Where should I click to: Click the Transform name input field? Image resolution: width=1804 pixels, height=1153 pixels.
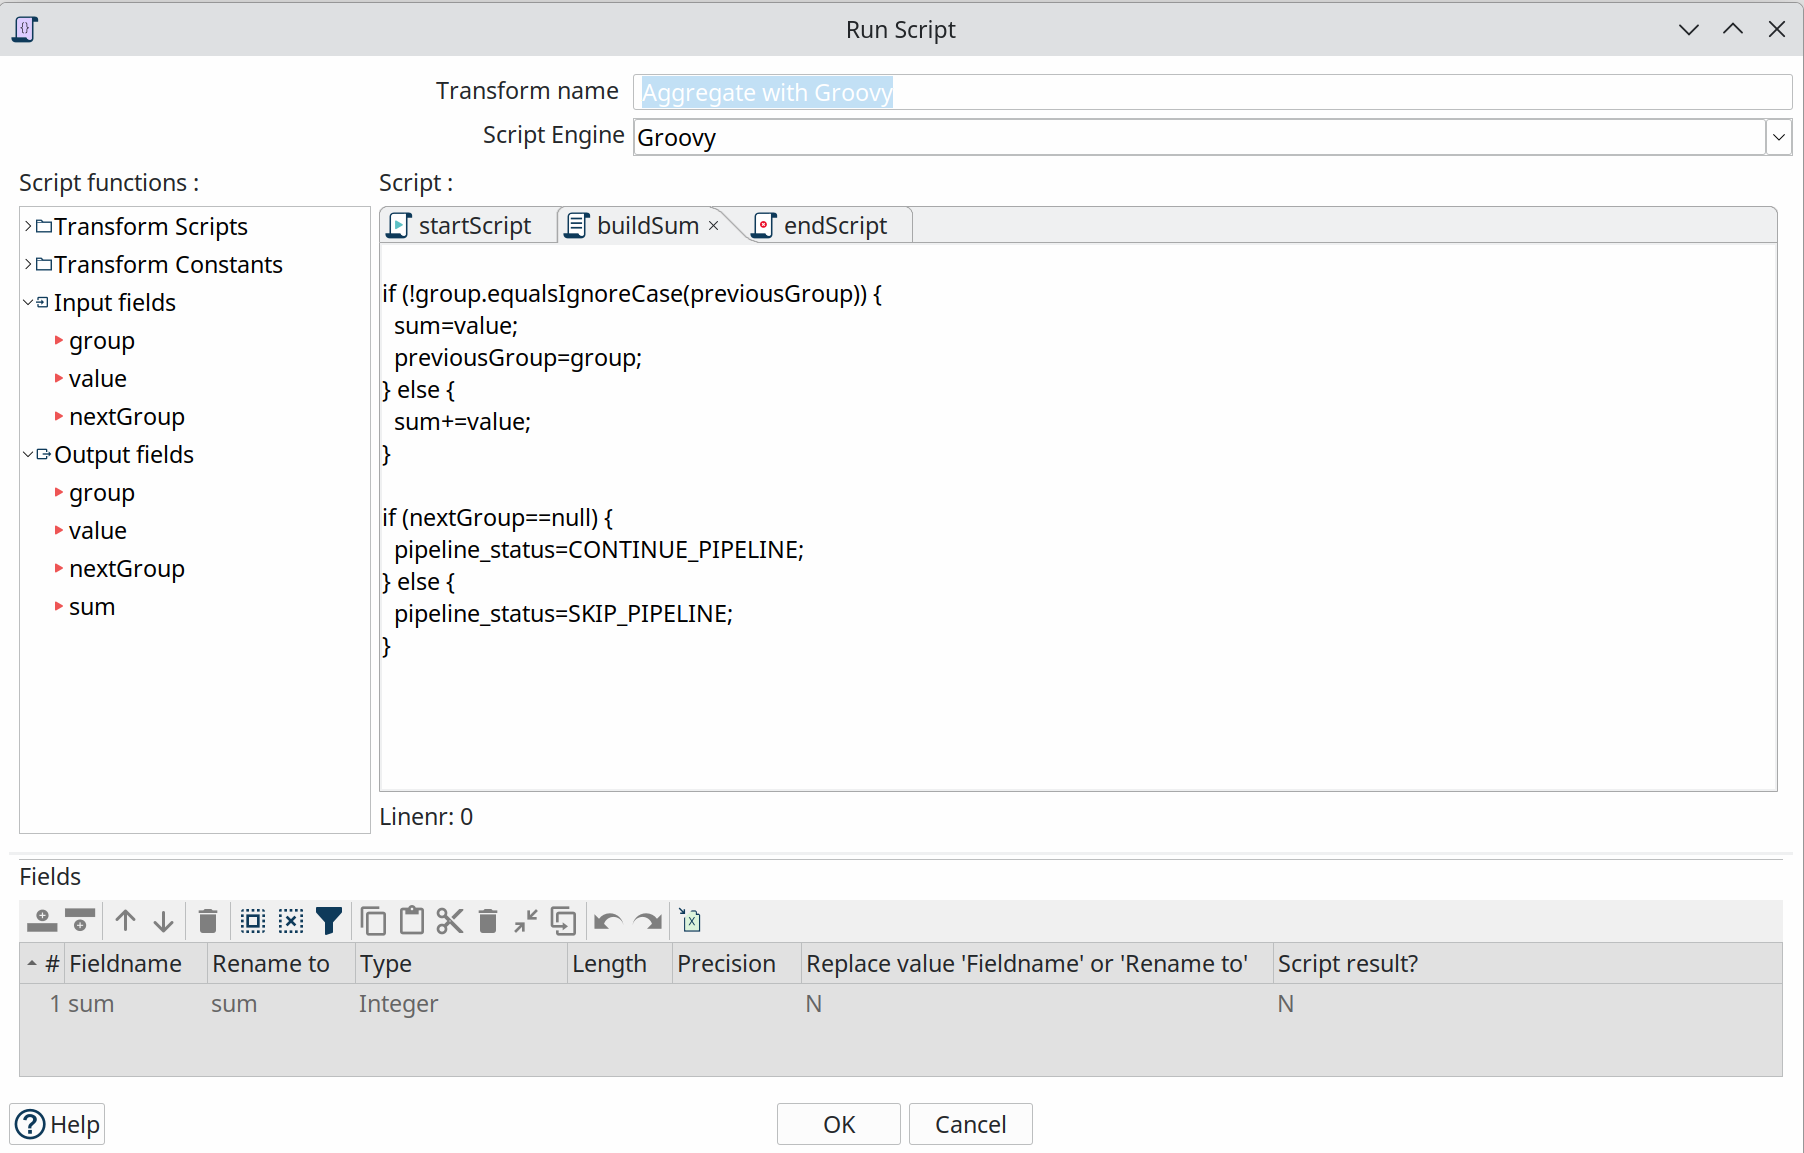(1210, 93)
